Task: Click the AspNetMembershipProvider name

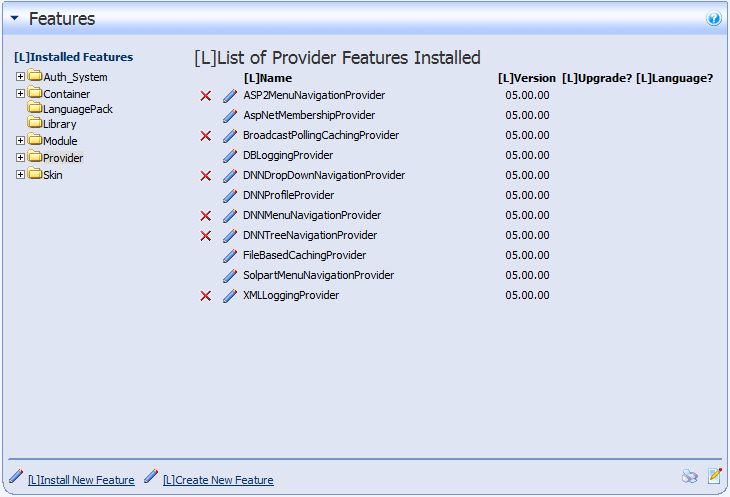Action: (x=309, y=115)
